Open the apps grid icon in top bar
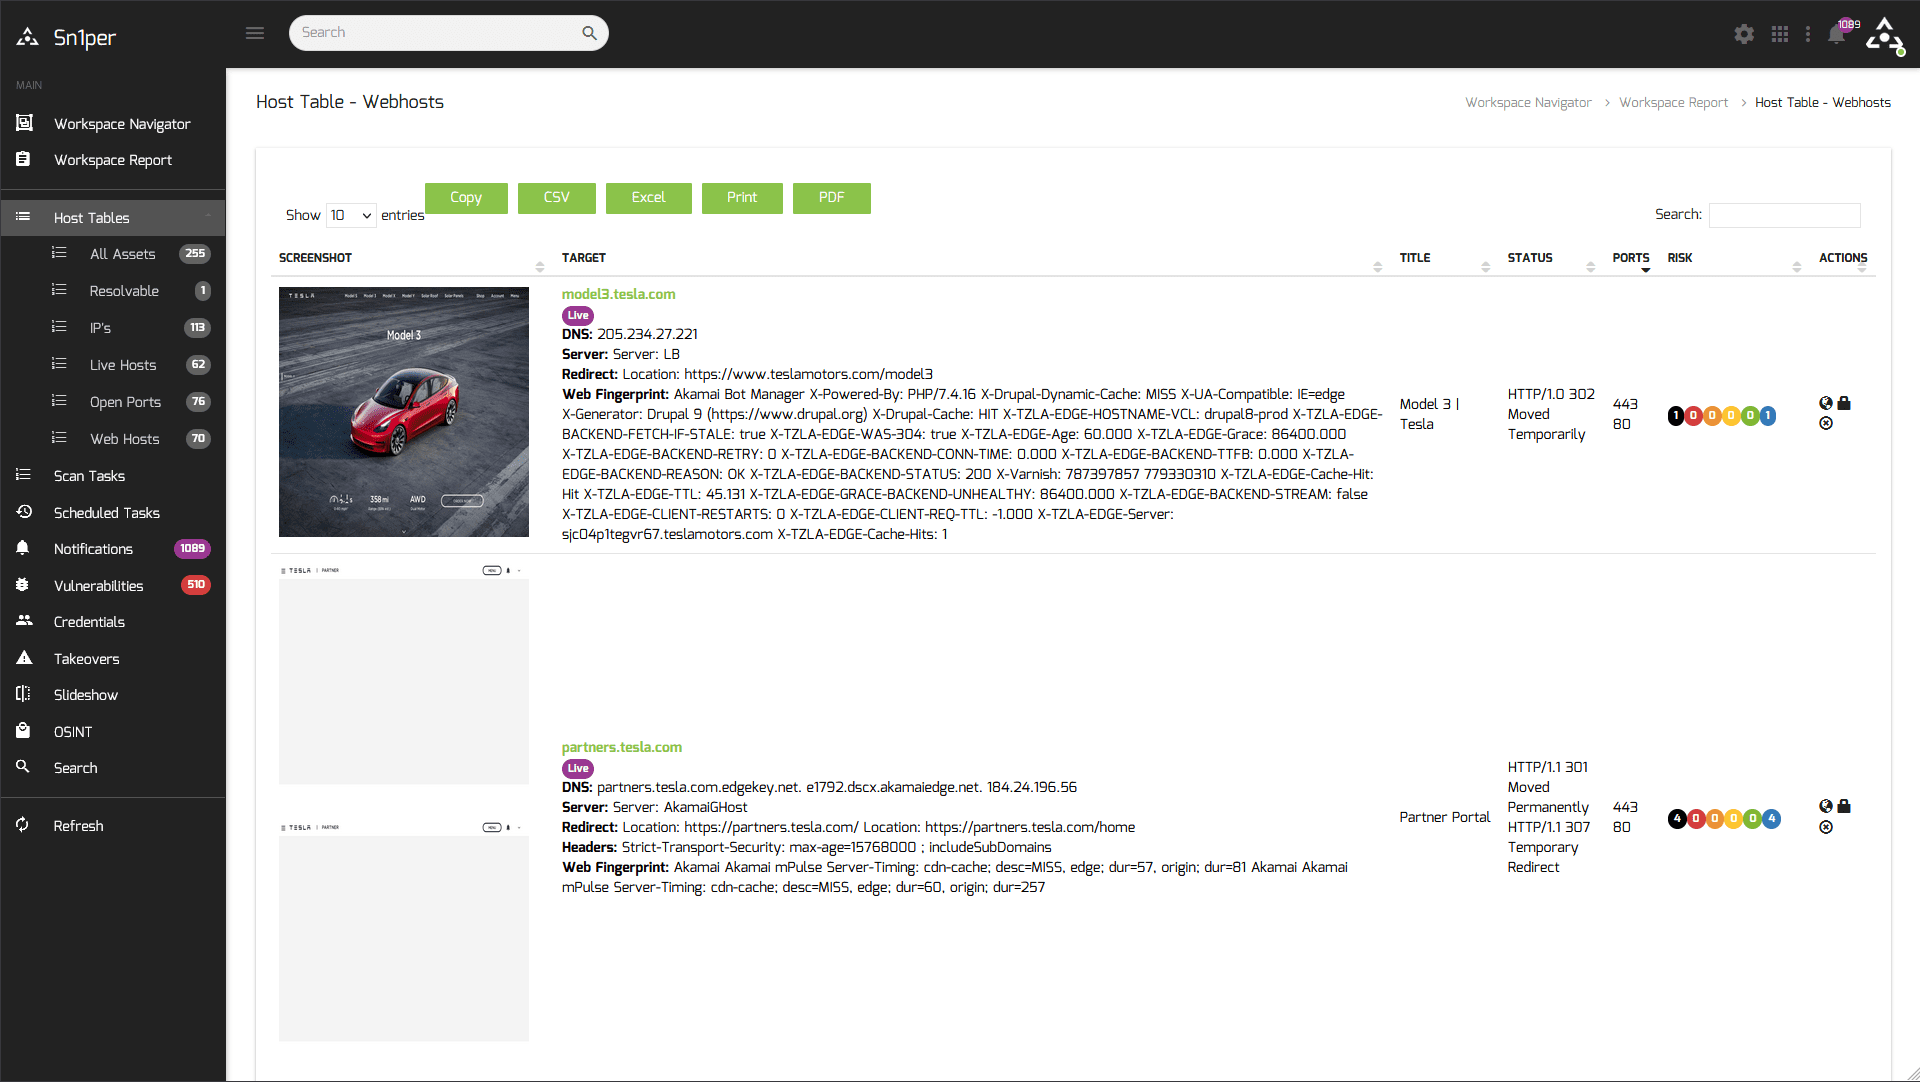Image resolution: width=1920 pixels, height=1082 pixels. (x=1781, y=33)
